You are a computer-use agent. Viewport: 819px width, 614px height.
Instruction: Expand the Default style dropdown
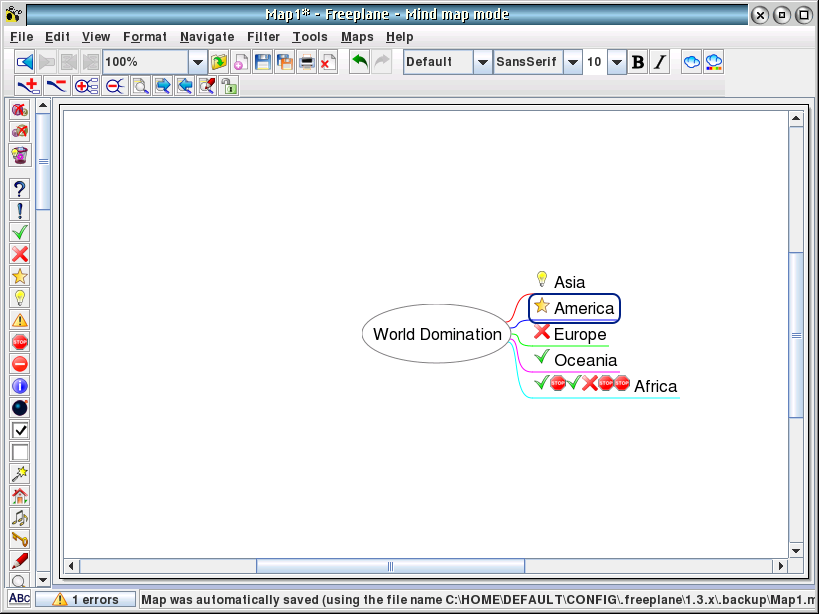click(482, 62)
